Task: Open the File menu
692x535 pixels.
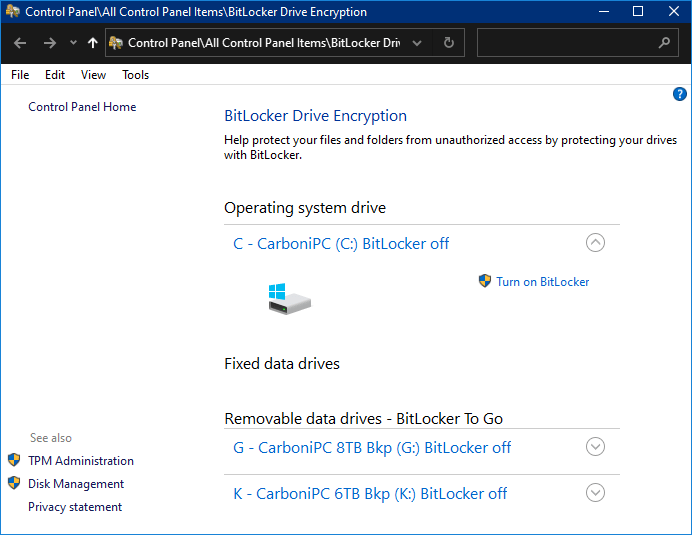Action: tap(20, 75)
